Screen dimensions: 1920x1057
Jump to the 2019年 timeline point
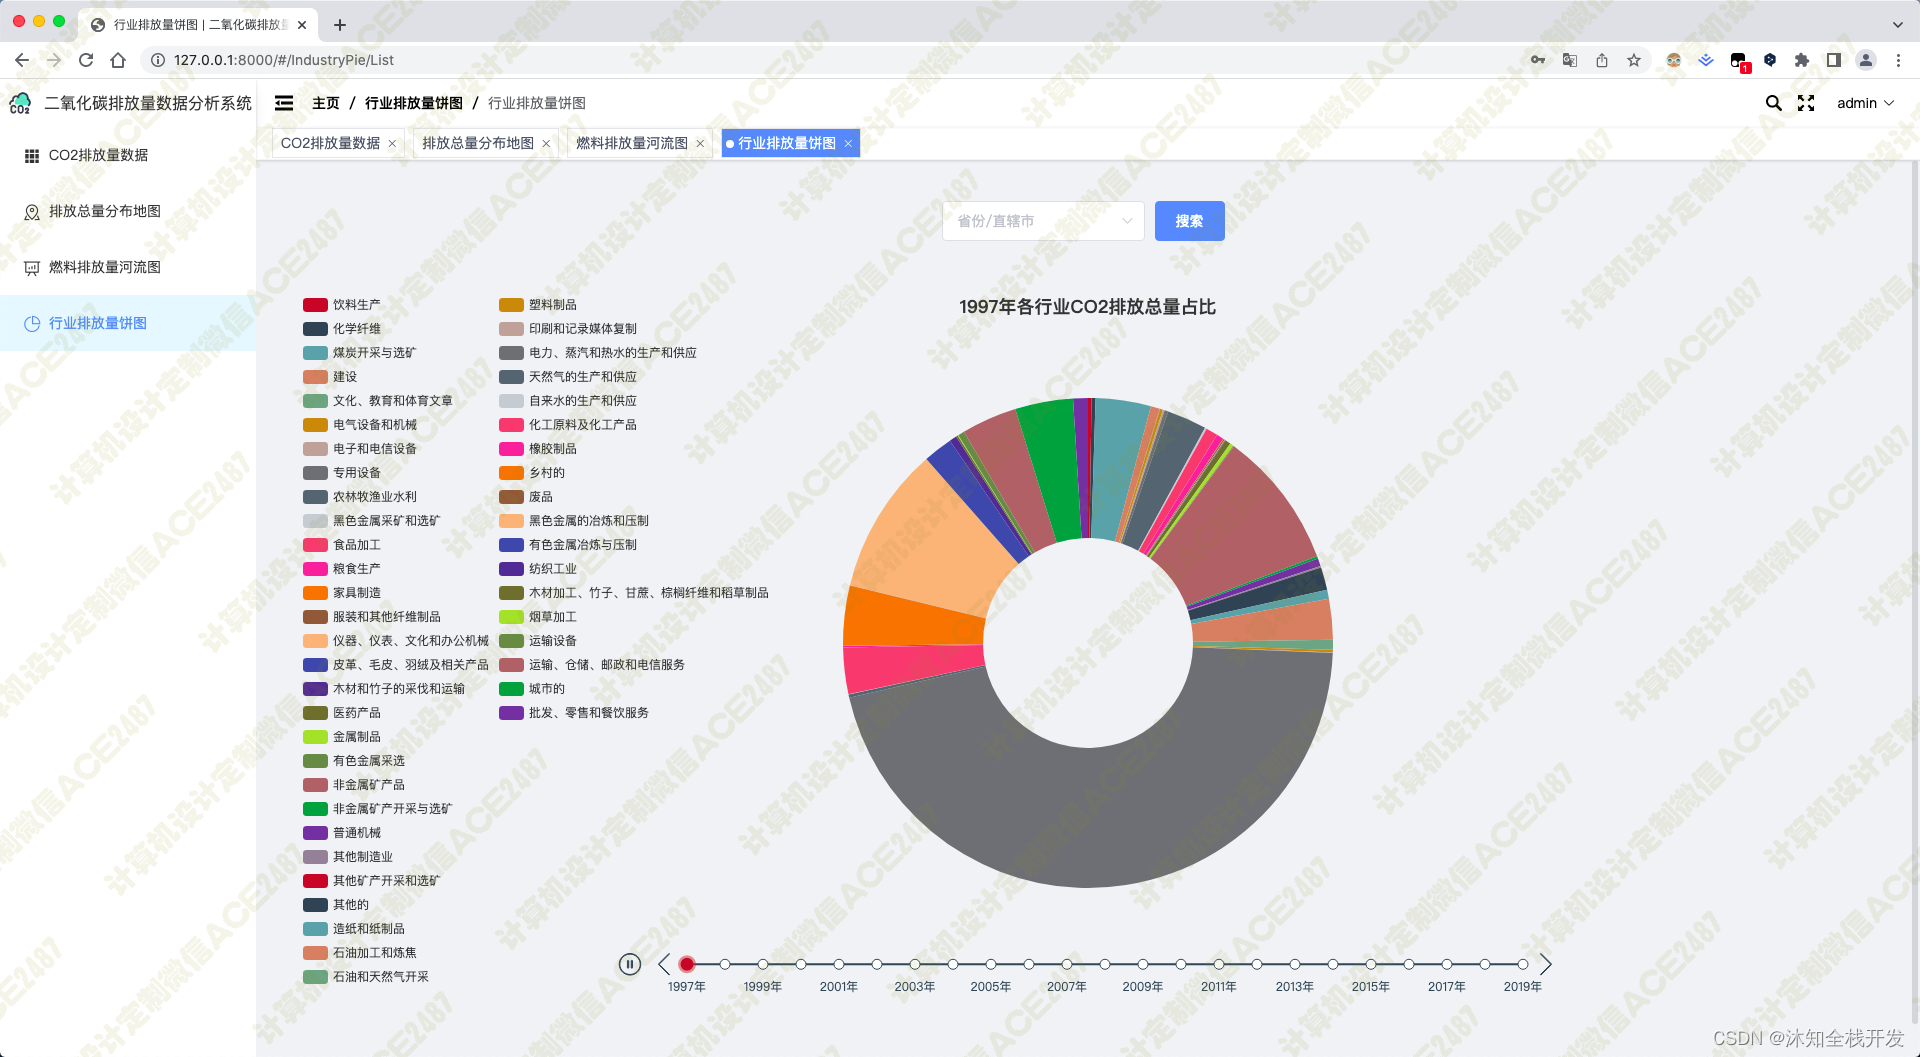pos(1523,964)
